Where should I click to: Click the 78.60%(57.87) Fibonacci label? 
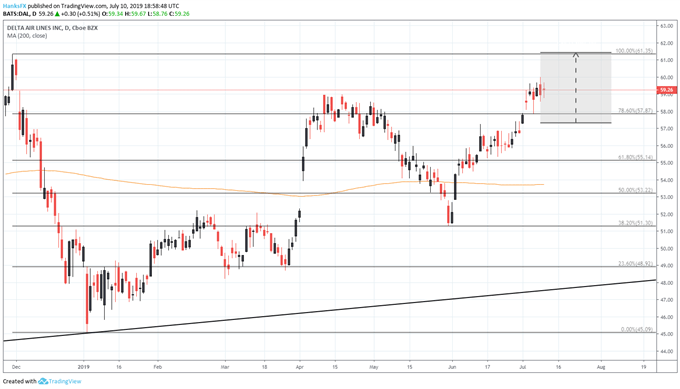636,111
